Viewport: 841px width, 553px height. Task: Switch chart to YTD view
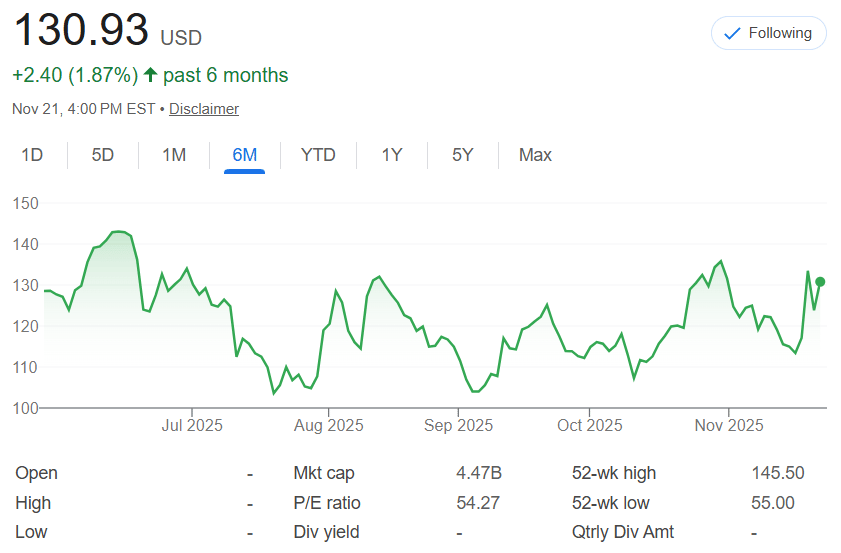(x=318, y=155)
